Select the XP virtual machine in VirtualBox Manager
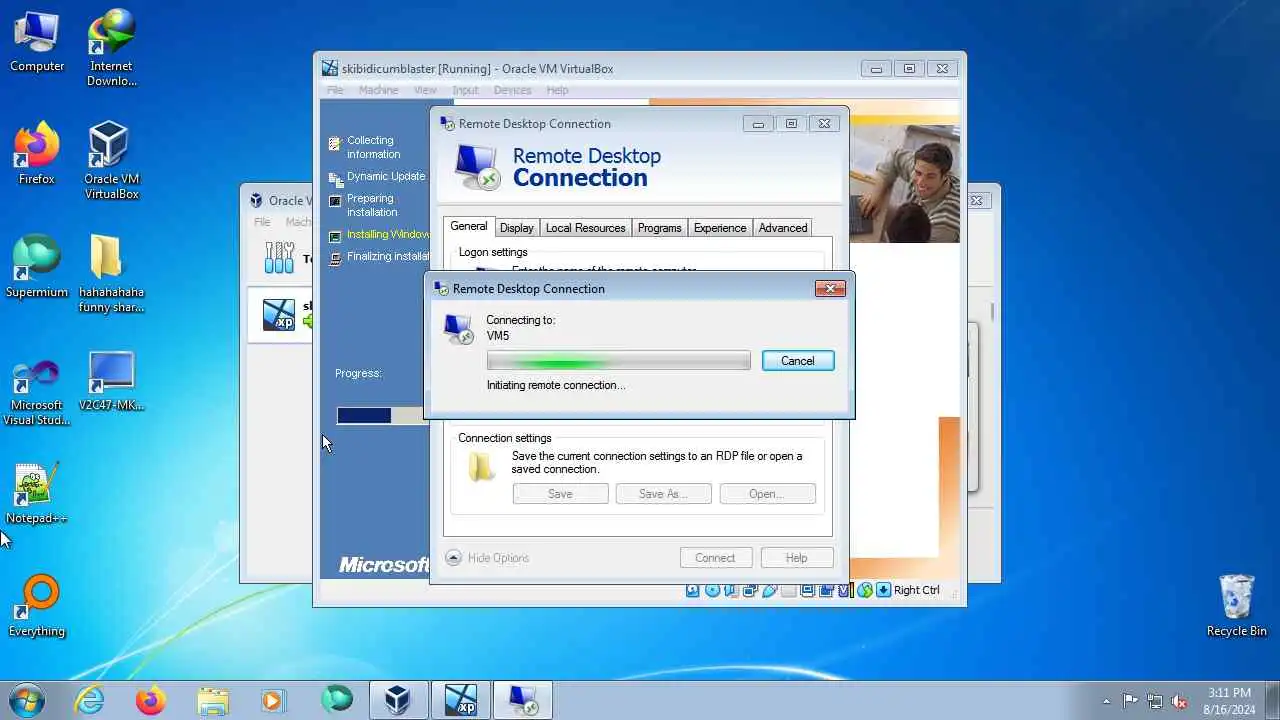This screenshot has width=1280, height=720. pos(279,314)
